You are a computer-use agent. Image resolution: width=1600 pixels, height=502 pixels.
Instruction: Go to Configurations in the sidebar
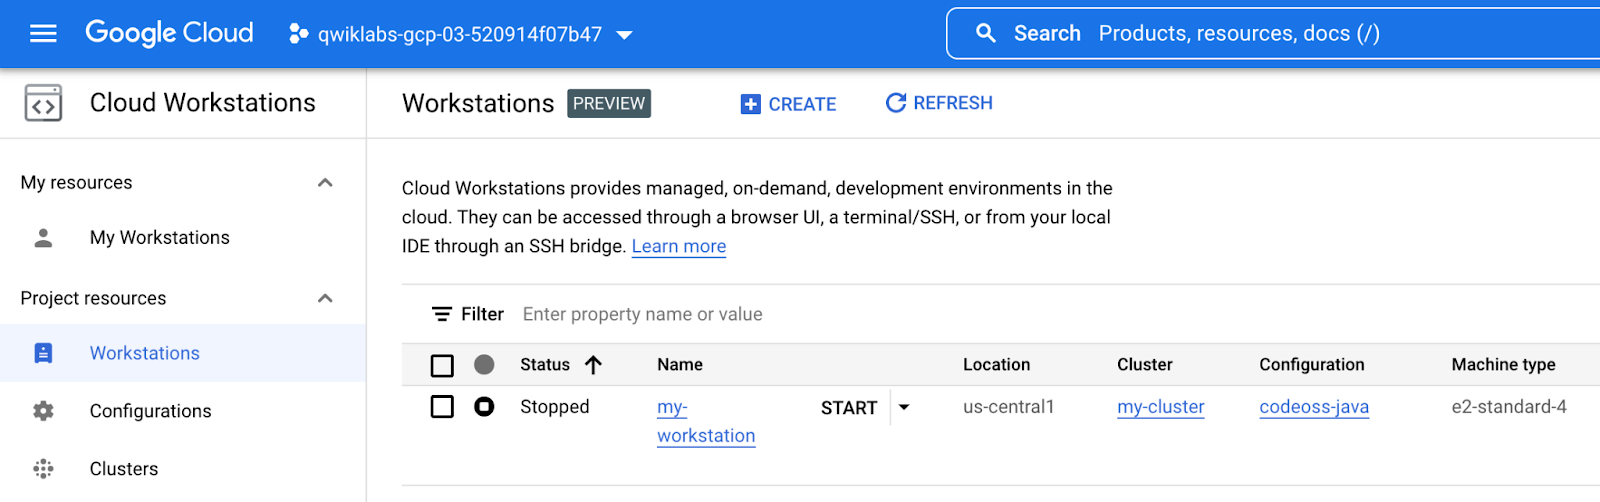[150, 411]
